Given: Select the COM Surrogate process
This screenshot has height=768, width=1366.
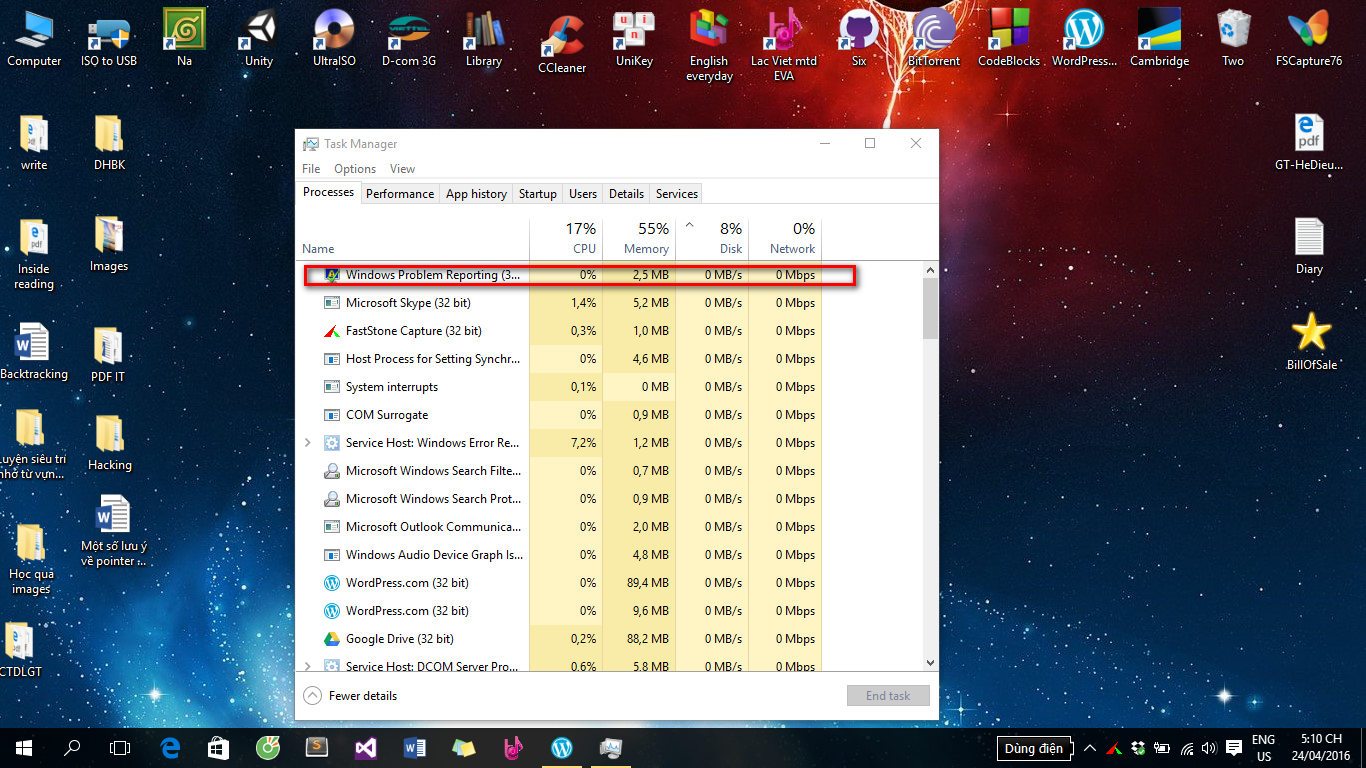Looking at the screenshot, I should tap(561, 415).
